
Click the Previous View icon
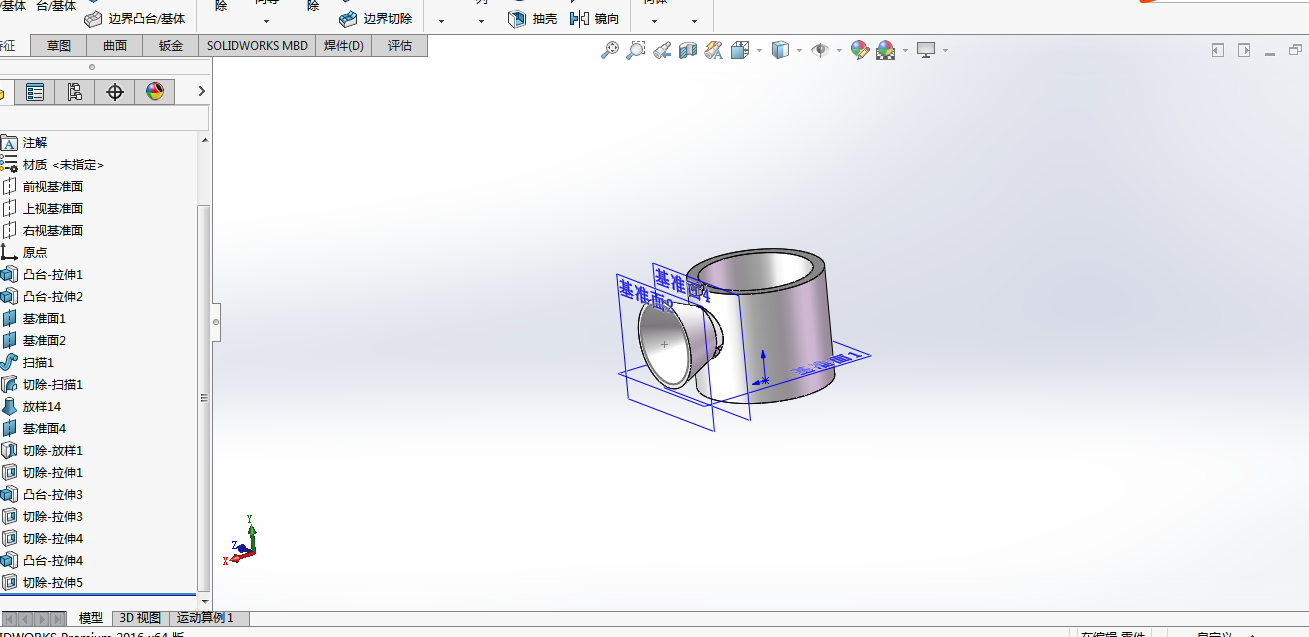661,50
